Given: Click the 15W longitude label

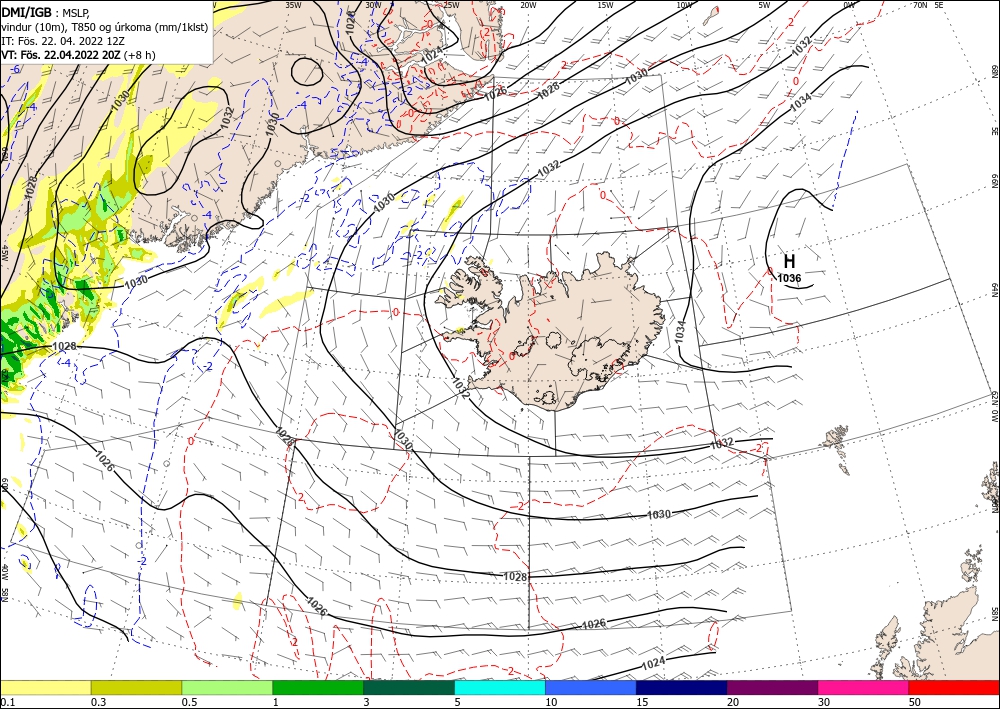Looking at the screenshot, I should pyautogui.click(x=605, y=5).
